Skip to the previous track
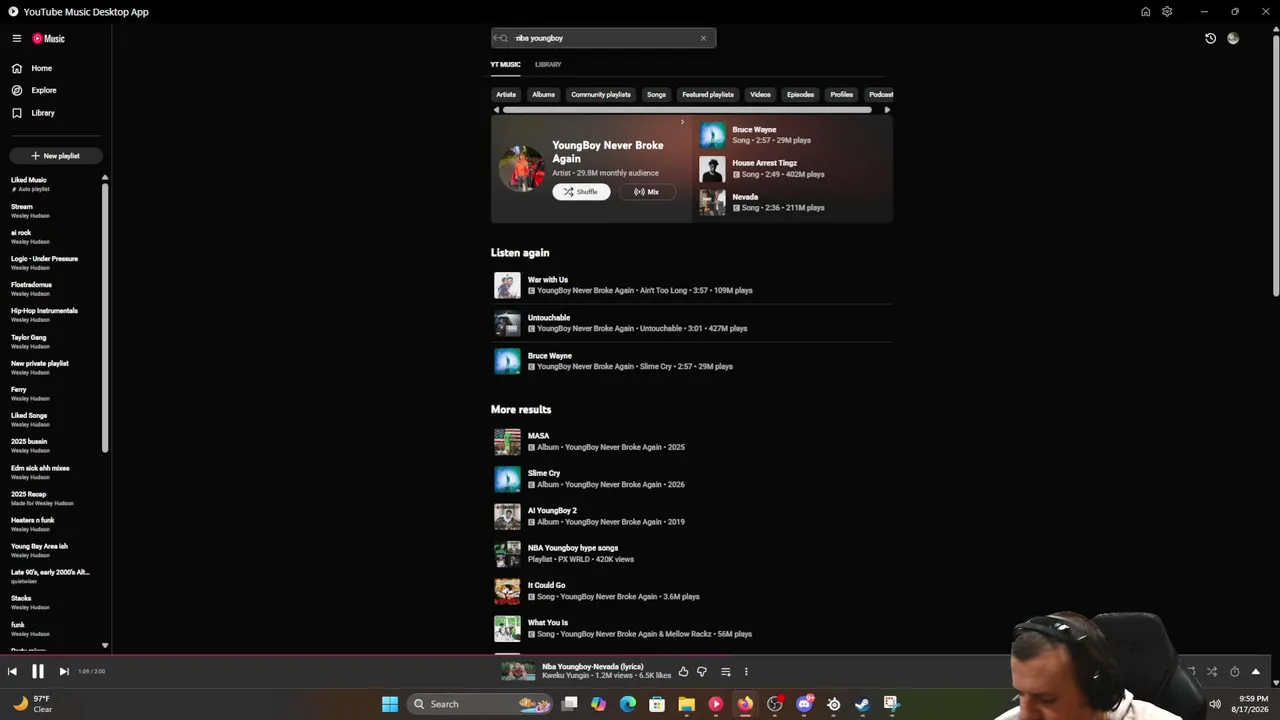This screenshot has width=1280, height=720. tap(12, 672)
